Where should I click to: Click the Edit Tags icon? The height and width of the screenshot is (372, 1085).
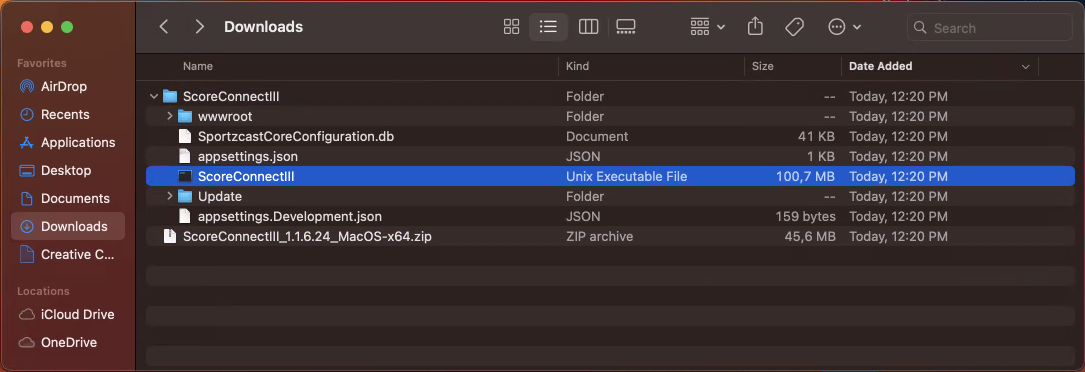794,27
